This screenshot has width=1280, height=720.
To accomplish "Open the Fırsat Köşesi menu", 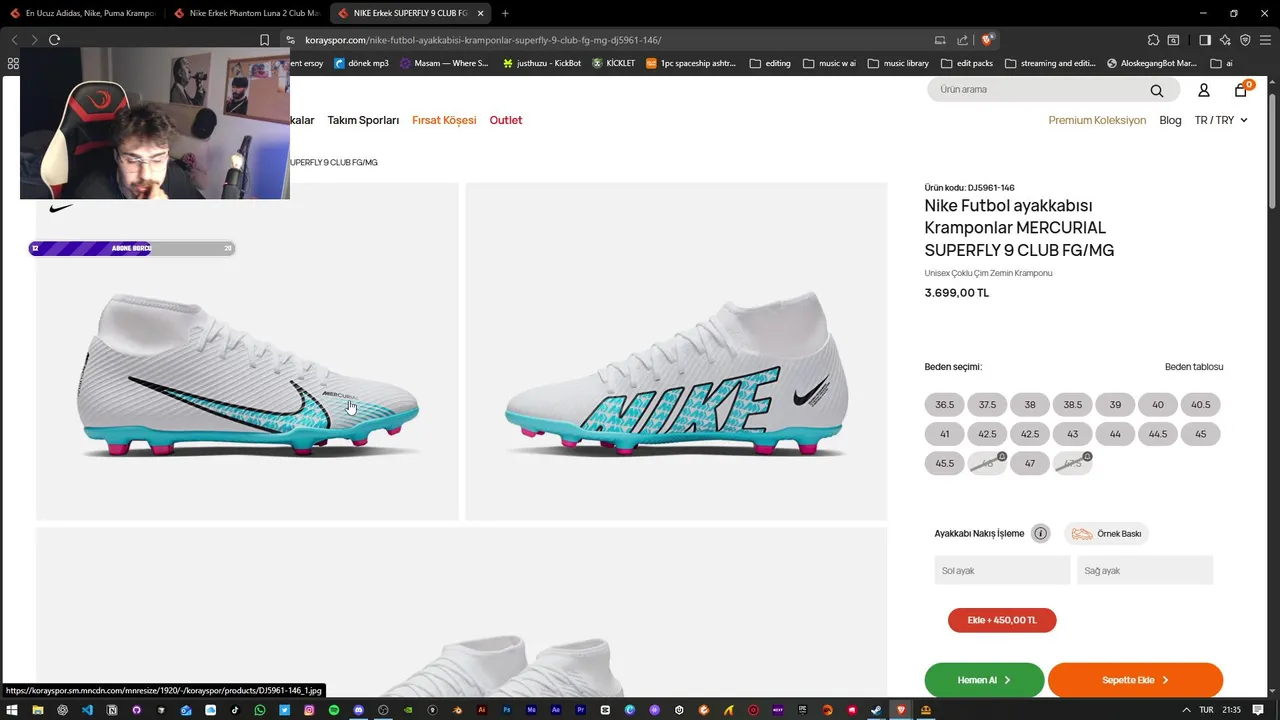I will click(x=444, y=120).
